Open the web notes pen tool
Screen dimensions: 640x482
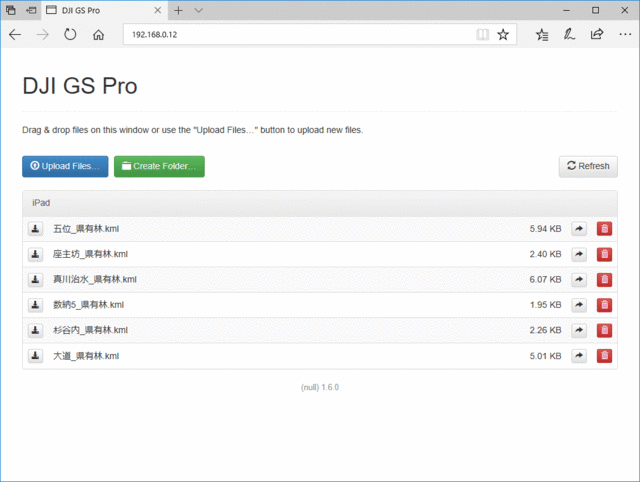tap(569, 35)
